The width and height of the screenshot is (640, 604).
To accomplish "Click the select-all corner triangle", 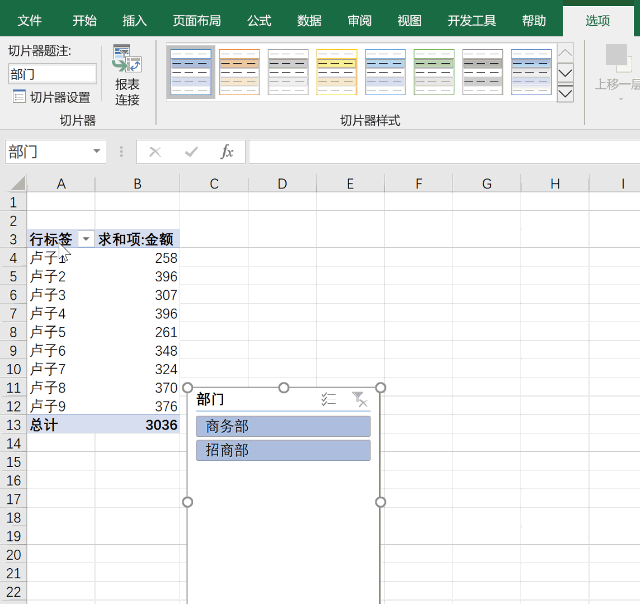I will click(x=17, y=183).
